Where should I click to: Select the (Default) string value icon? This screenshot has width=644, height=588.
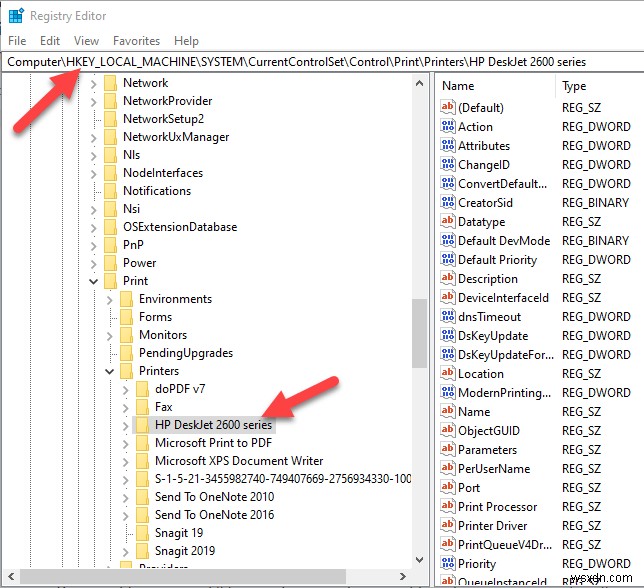[x=448, y=107]
